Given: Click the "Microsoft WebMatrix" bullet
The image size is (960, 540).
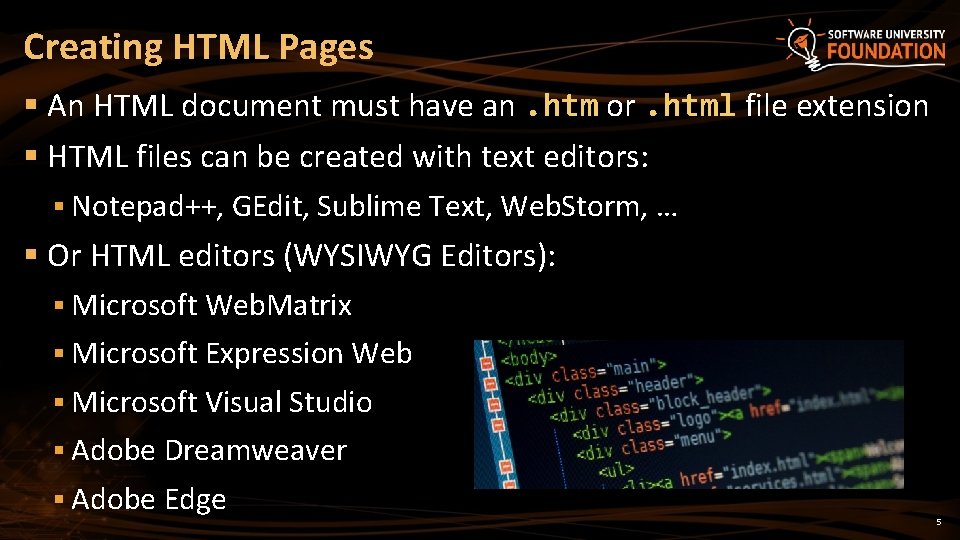Looking at the screenshot, I should pyautogui.click(x=212, y=305).
